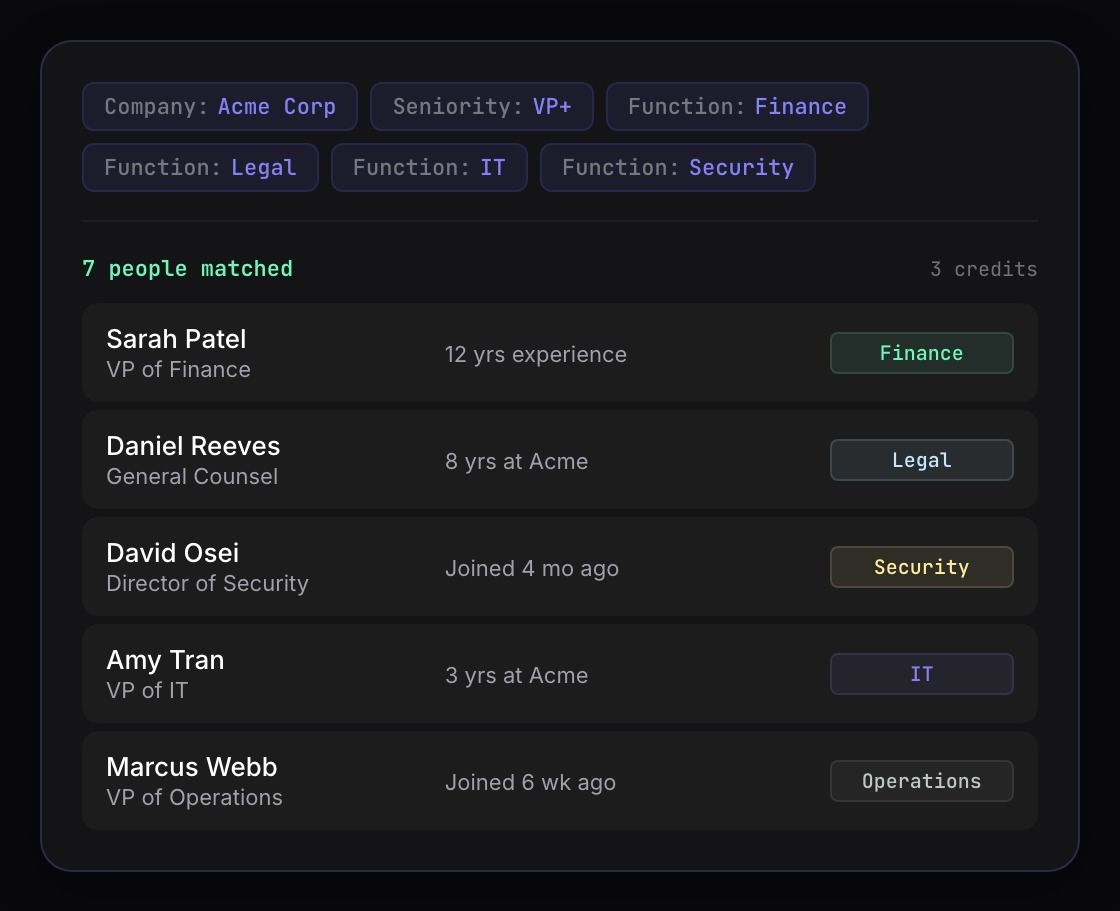The width and height of the screenshot is (1120, 911).
Task: Click the green Finance tag
Action: [921, 353]
